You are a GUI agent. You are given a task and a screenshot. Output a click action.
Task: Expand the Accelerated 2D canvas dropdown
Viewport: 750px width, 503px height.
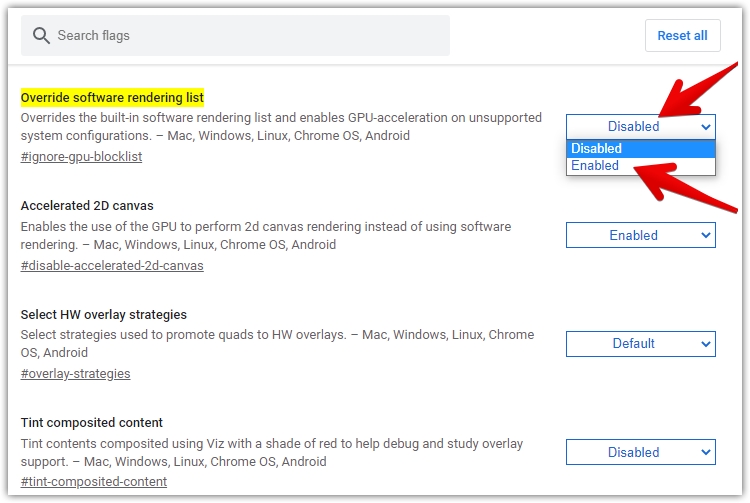tap(640, 235)
